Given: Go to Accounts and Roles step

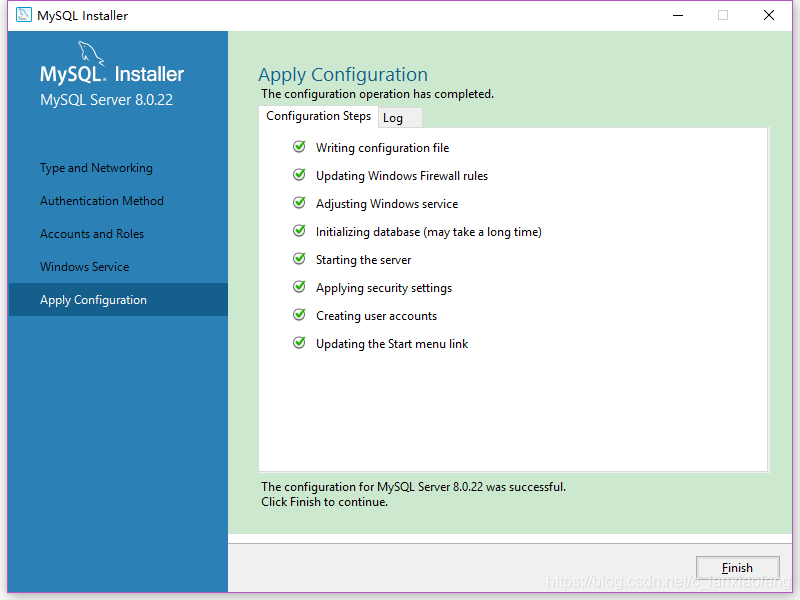Looking at the screenshot, I should pos(92,234).
